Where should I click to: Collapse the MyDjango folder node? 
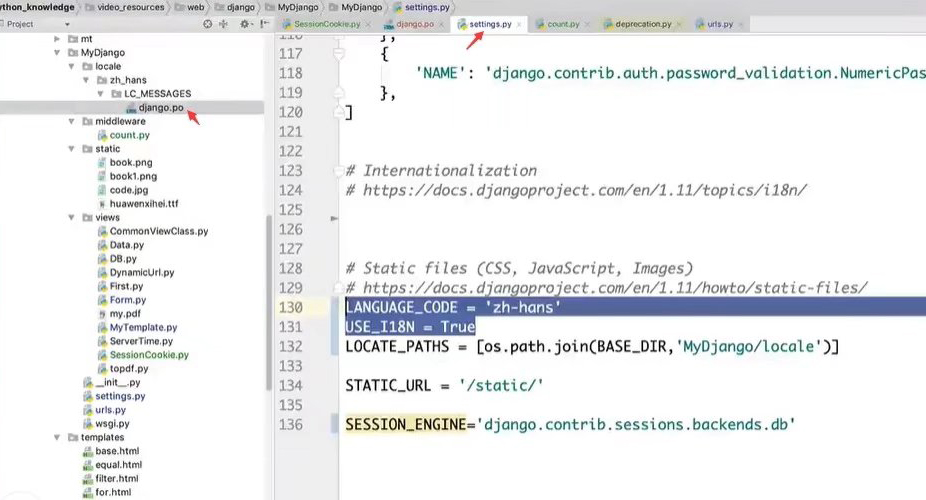tap(57, 53)
